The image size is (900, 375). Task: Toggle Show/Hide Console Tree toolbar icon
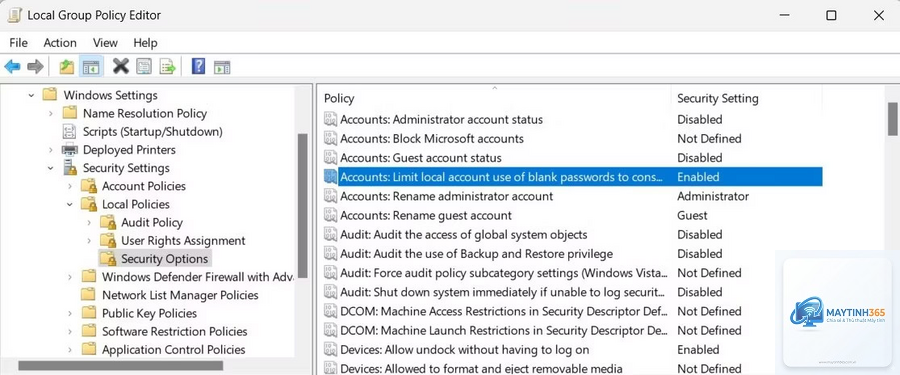click(91, 67)
